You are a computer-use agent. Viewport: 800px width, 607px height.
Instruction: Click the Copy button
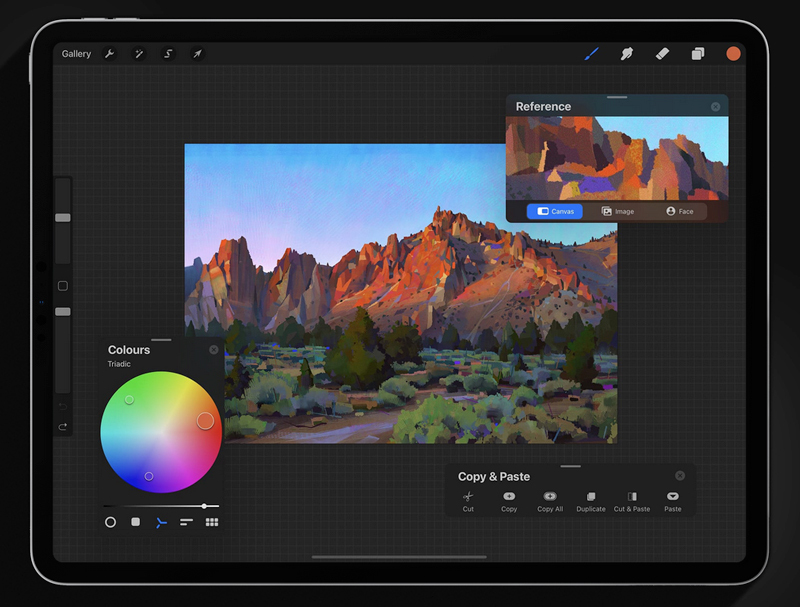[509, 501]
